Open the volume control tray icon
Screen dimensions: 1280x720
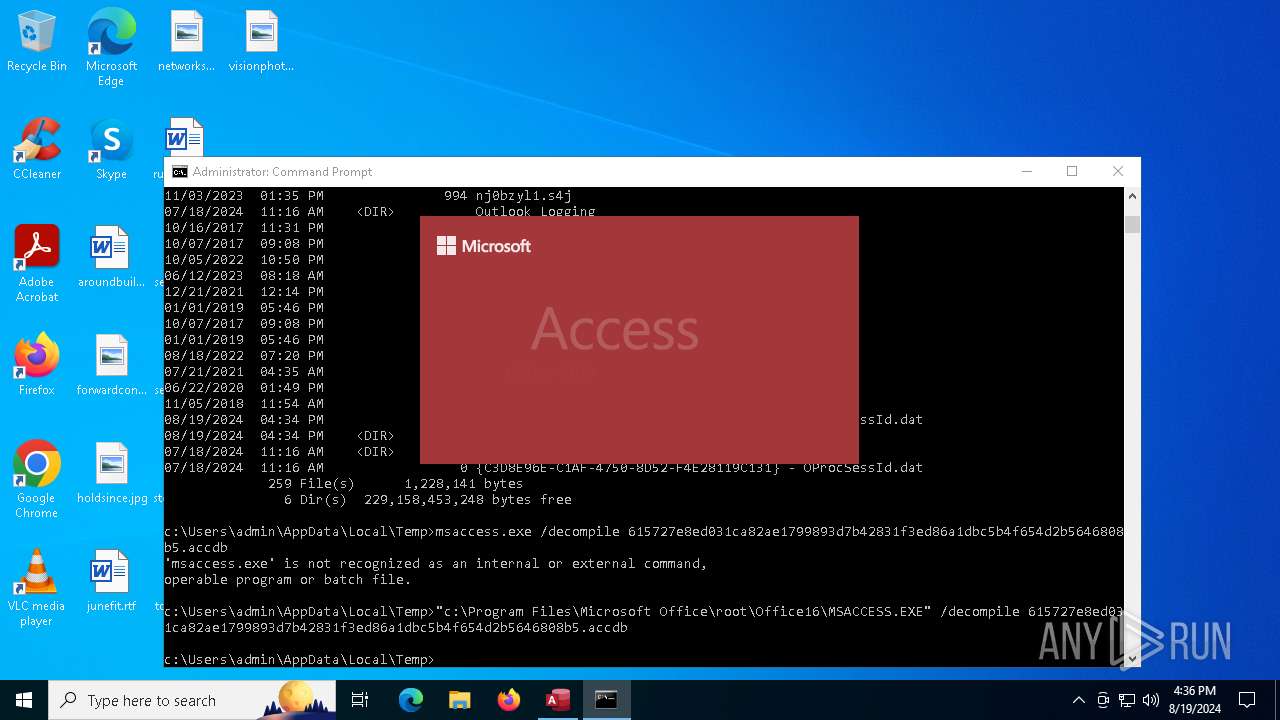pos(1151,700)
